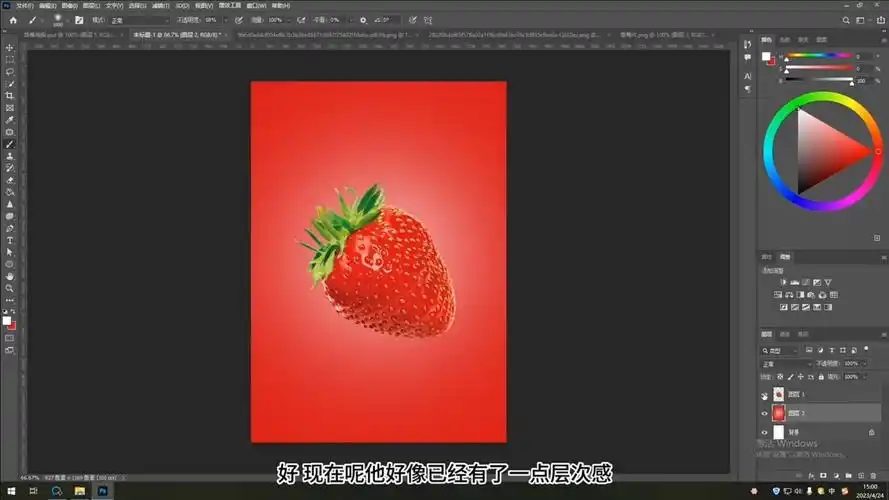Open the brush settings panel icon
Image resolution: width=889 pixels, height=500 pixels.
[79, 20]
